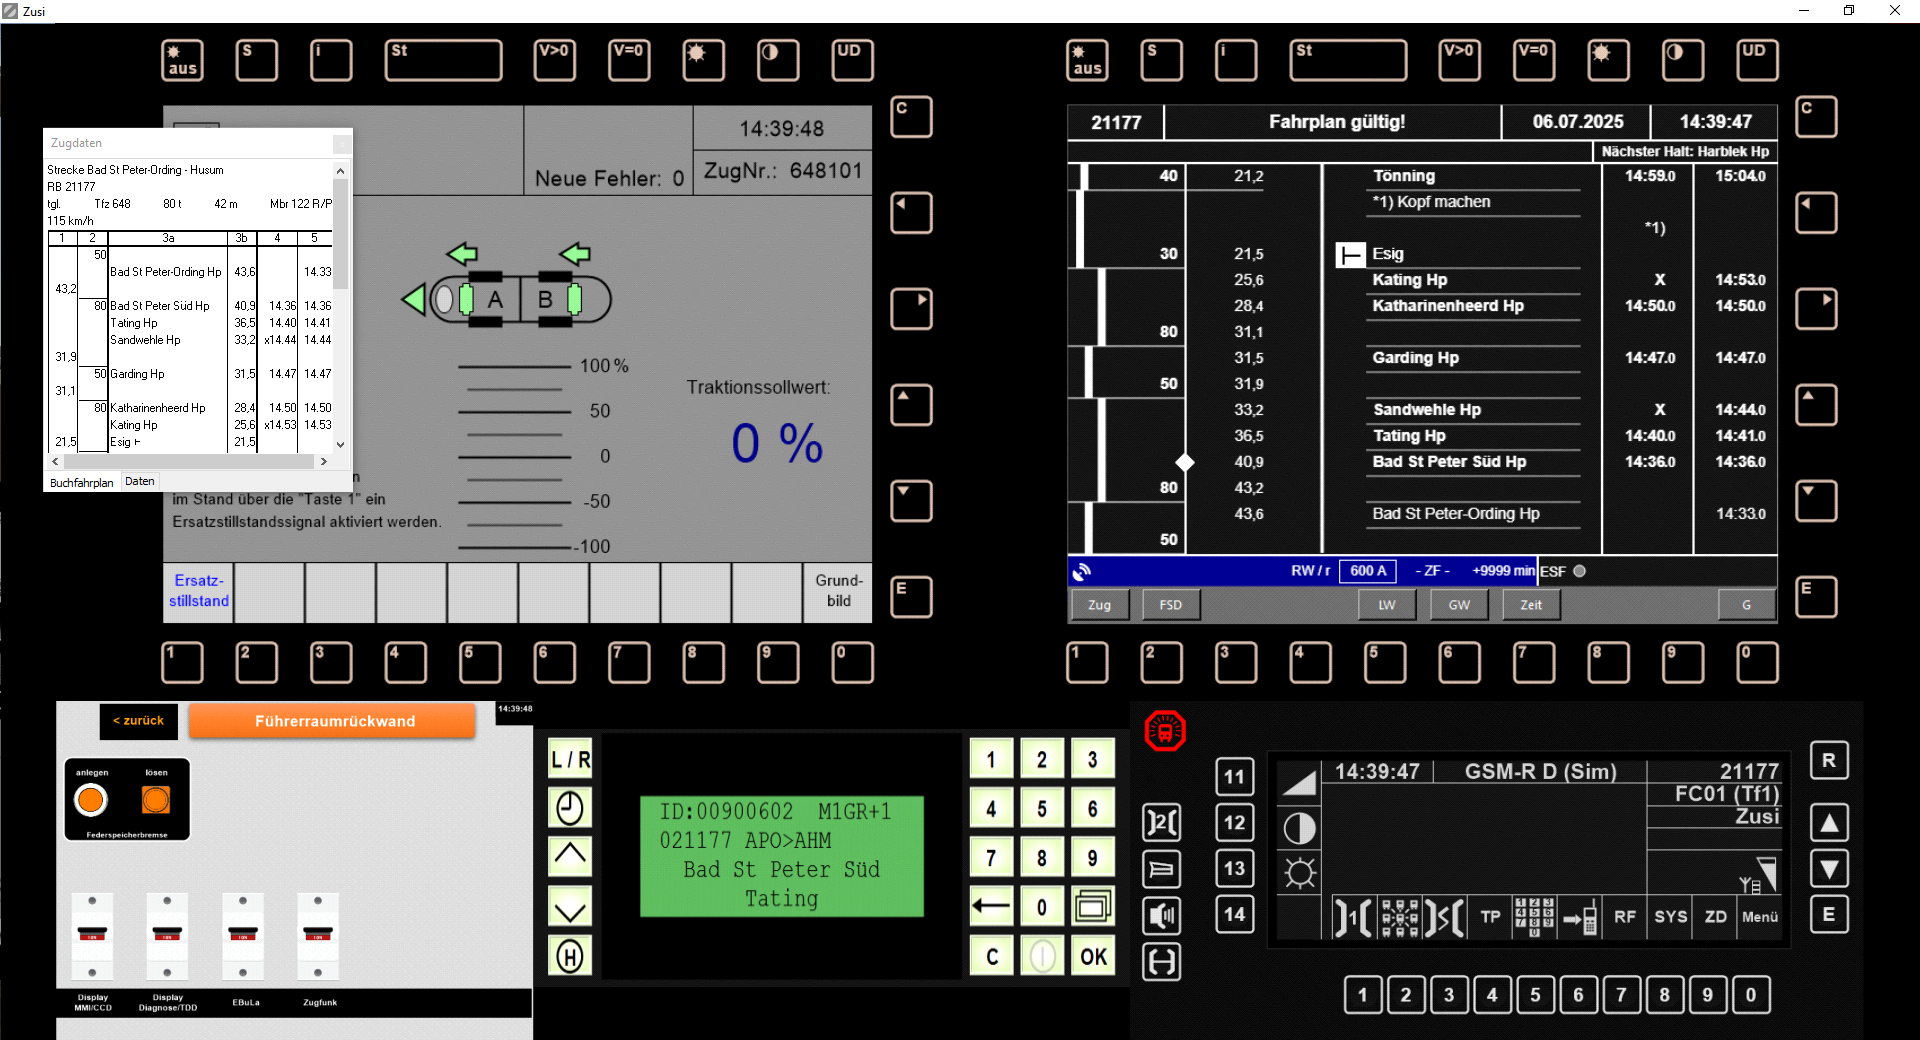Click the radio screen brightness sun icon
This screenshot has height=1040, width=1920.
[x=1299, y=873]
